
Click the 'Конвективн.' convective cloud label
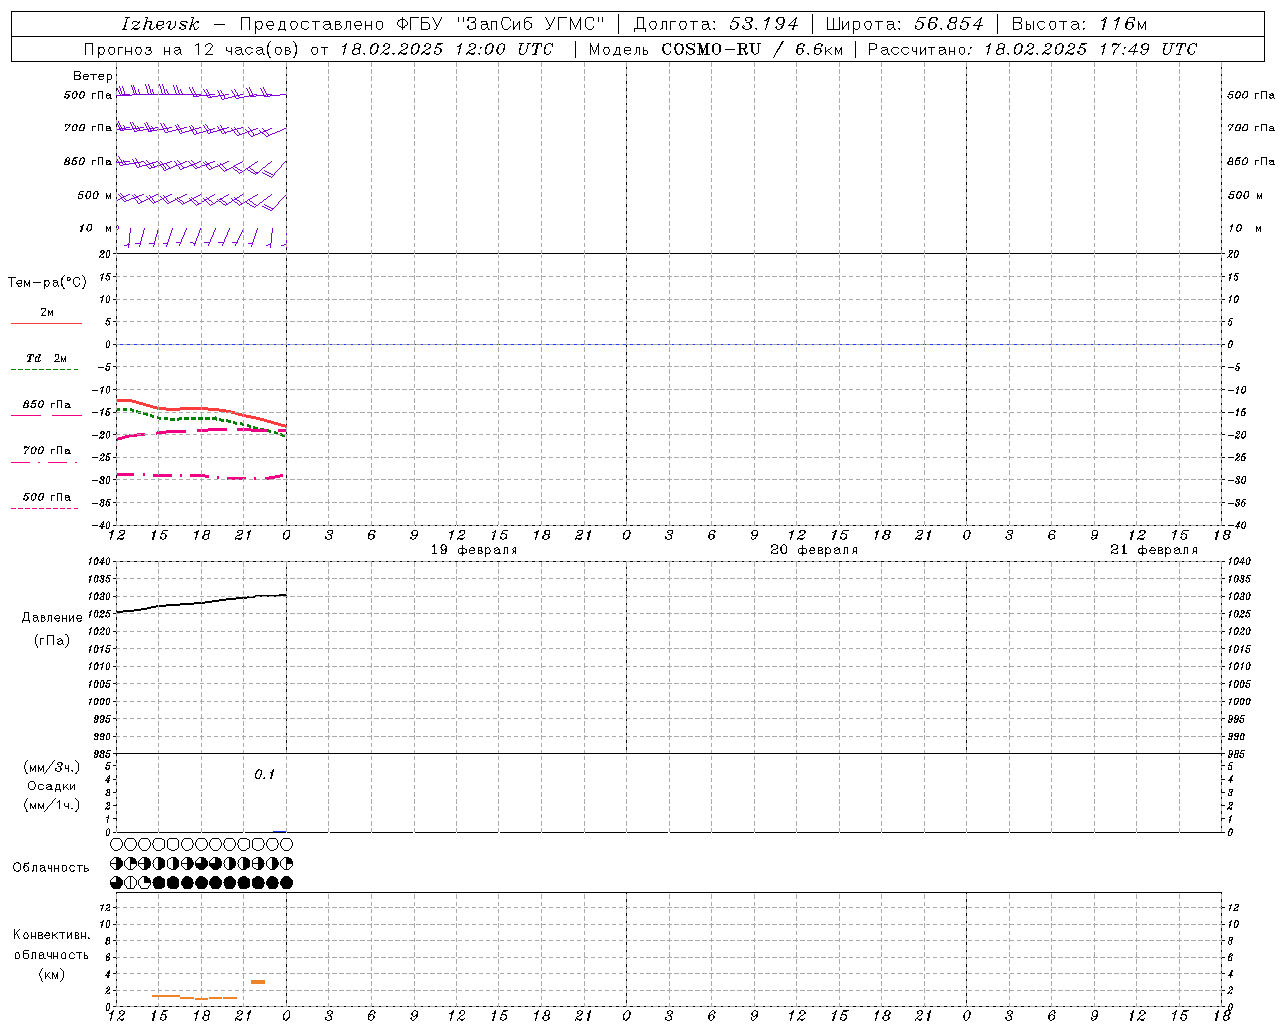click(51, 935)
